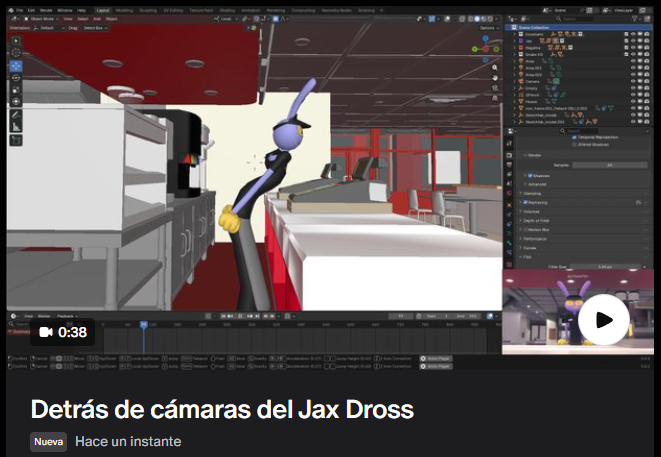Viewport: 661px width, 457px height.
Task: Click the viewport zoom magnifier icon
Action: point(495,67)
